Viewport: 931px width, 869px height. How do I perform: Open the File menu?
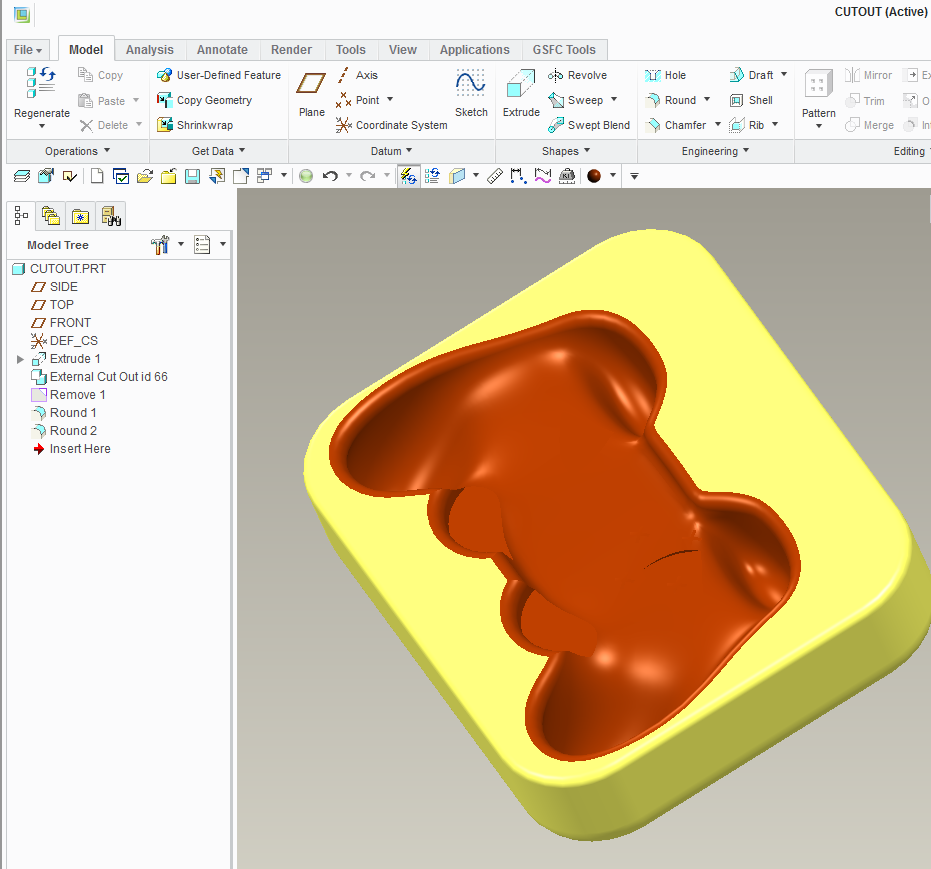coord(27,50)
